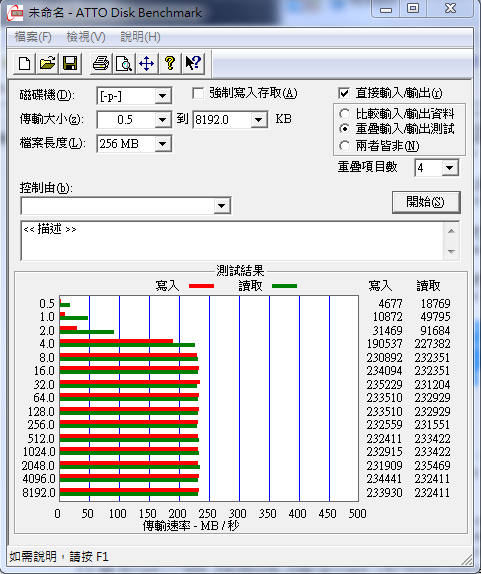Save results with the floppy disk icon
The image size is (481, 574).
pyautogui.click(x=70, y=64)
